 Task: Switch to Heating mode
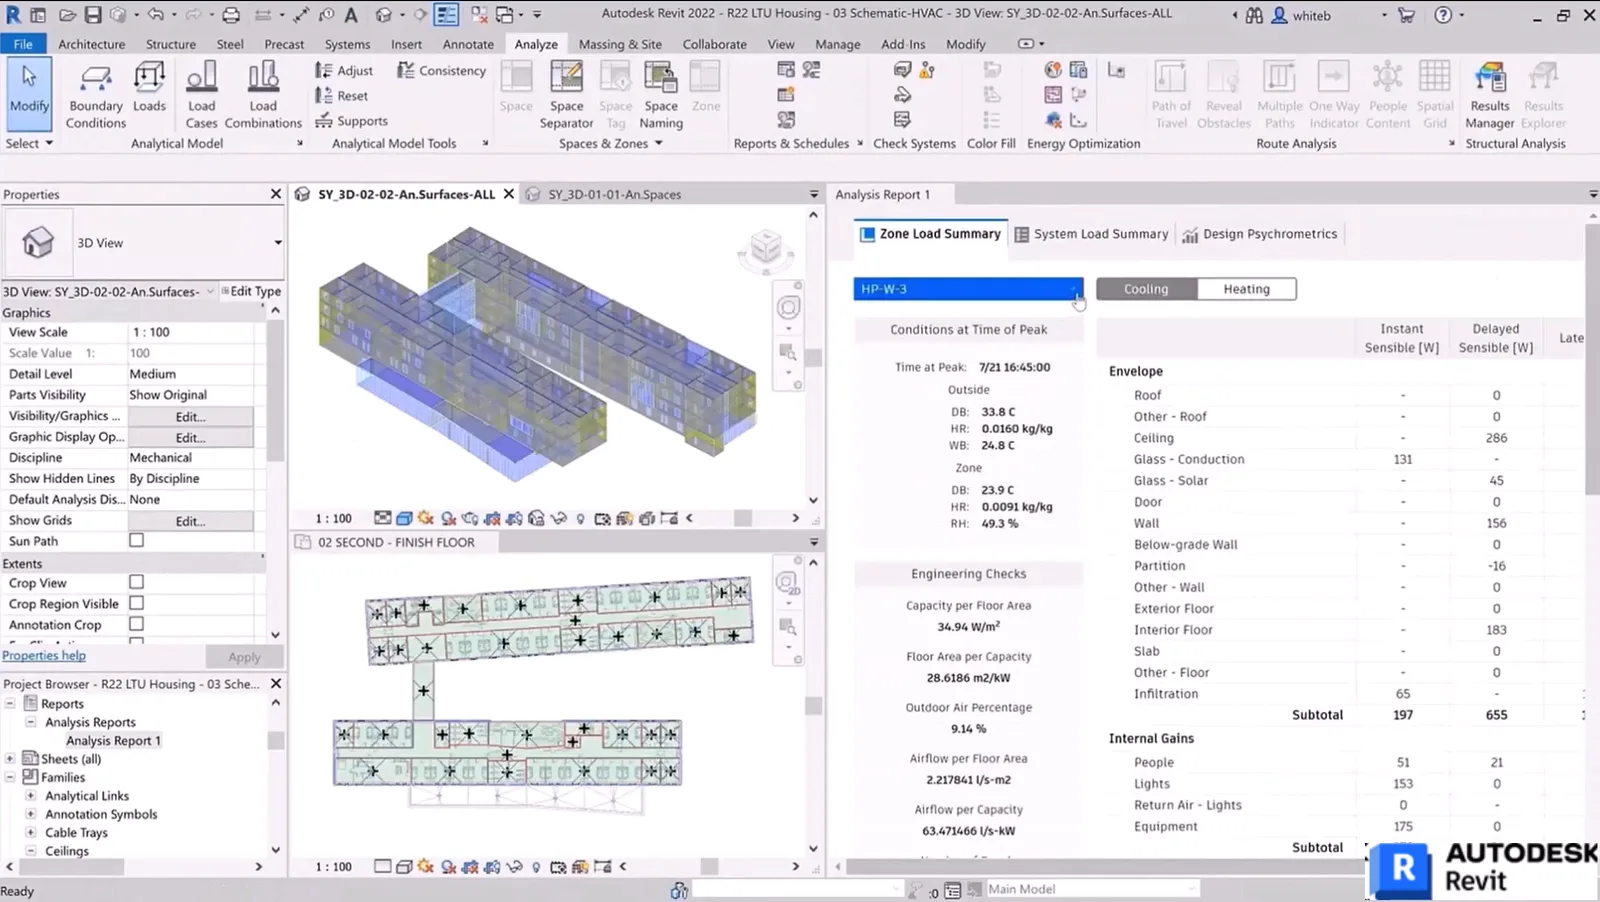tap(1246, 289)
